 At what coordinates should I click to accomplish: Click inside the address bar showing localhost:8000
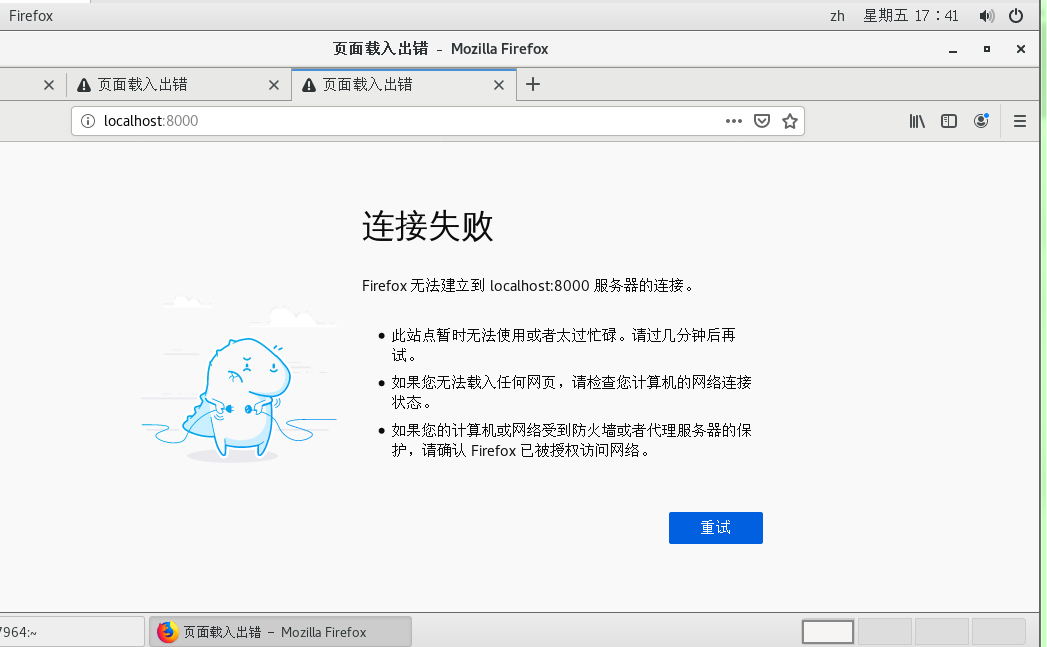[300, 120]
